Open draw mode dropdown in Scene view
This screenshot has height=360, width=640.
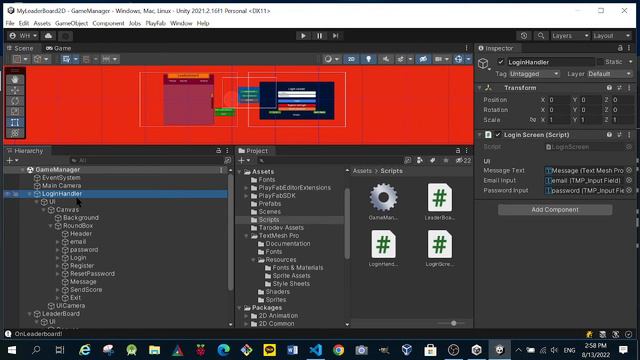coord(331,59)
